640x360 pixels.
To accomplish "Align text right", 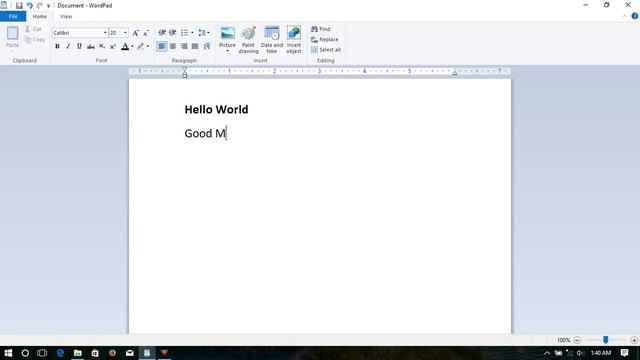I will point(184,46).
